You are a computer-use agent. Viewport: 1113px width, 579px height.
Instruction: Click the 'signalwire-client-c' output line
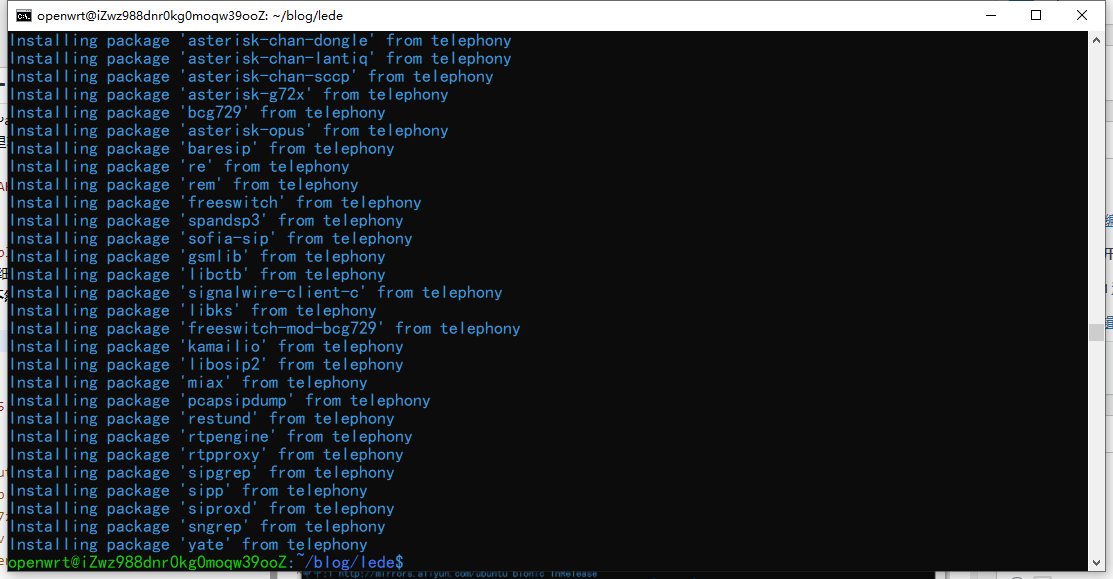point(255,293)
